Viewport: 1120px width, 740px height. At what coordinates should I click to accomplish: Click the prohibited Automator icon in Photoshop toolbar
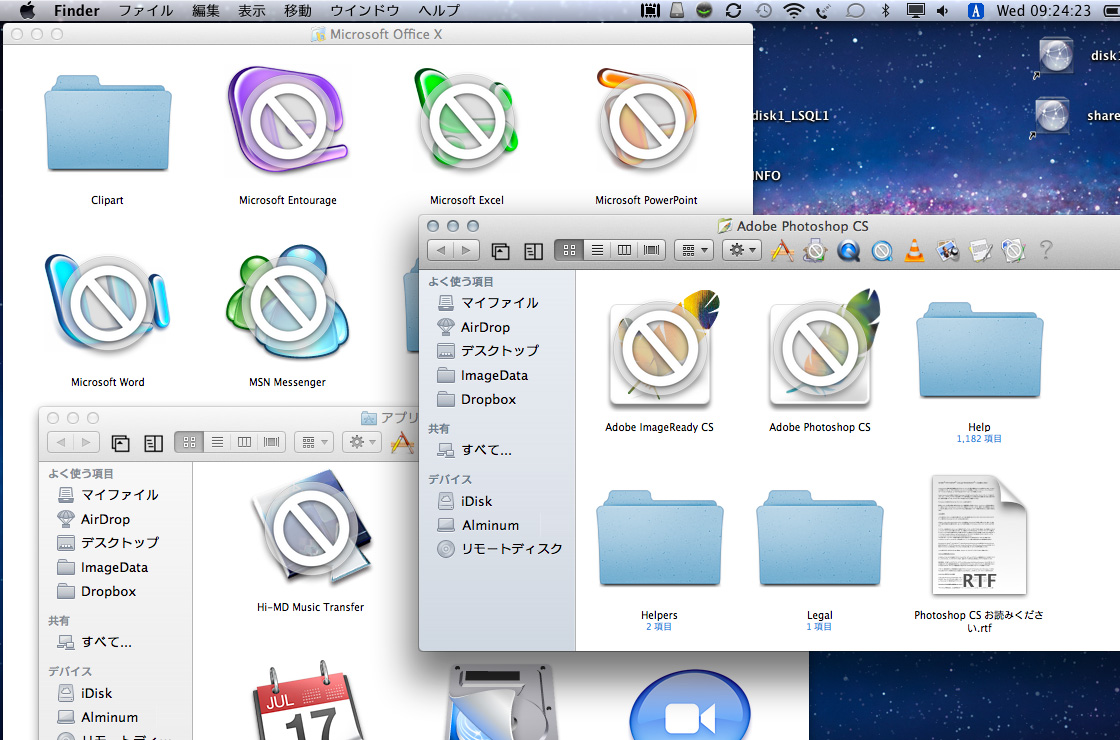[x=815, y=251]
